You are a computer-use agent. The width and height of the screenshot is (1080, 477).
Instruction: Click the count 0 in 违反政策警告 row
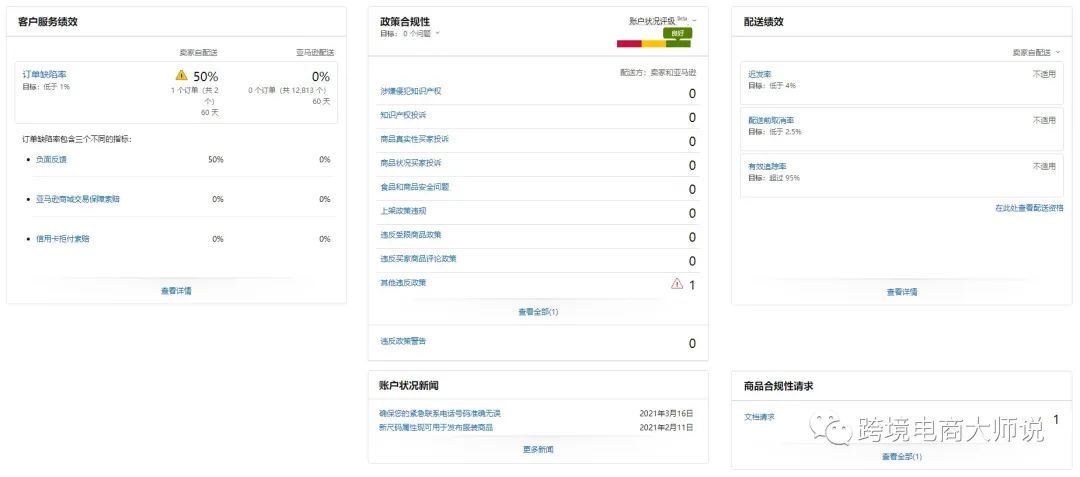[692, 343]
